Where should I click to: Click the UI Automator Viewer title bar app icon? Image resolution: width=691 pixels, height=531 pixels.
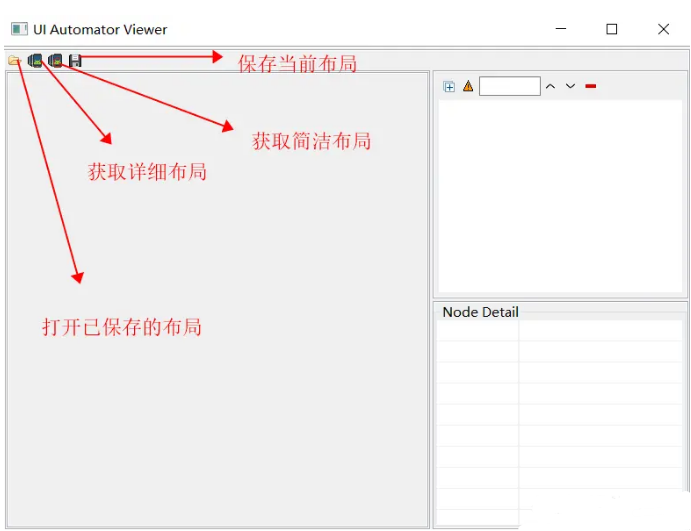[19, 30]
